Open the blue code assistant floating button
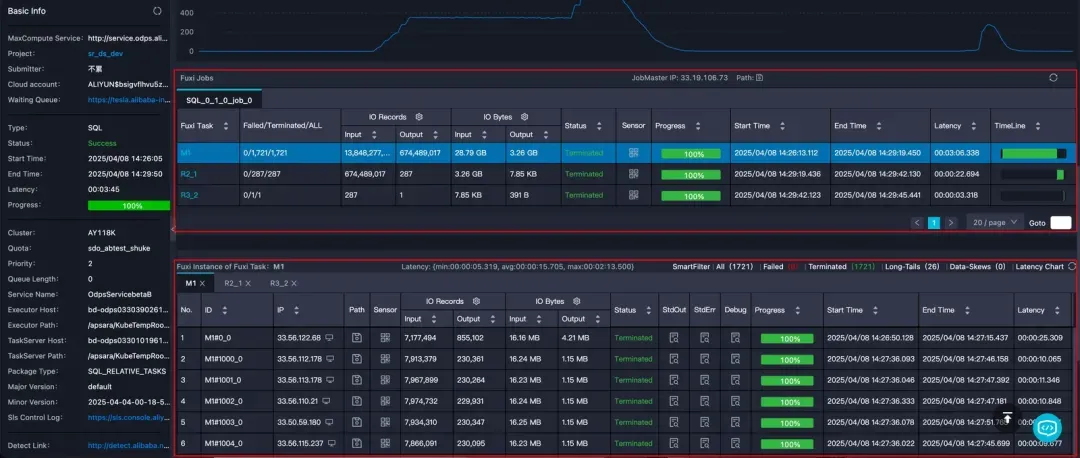The image size is (1080, 458). (x=1047, y=428)
